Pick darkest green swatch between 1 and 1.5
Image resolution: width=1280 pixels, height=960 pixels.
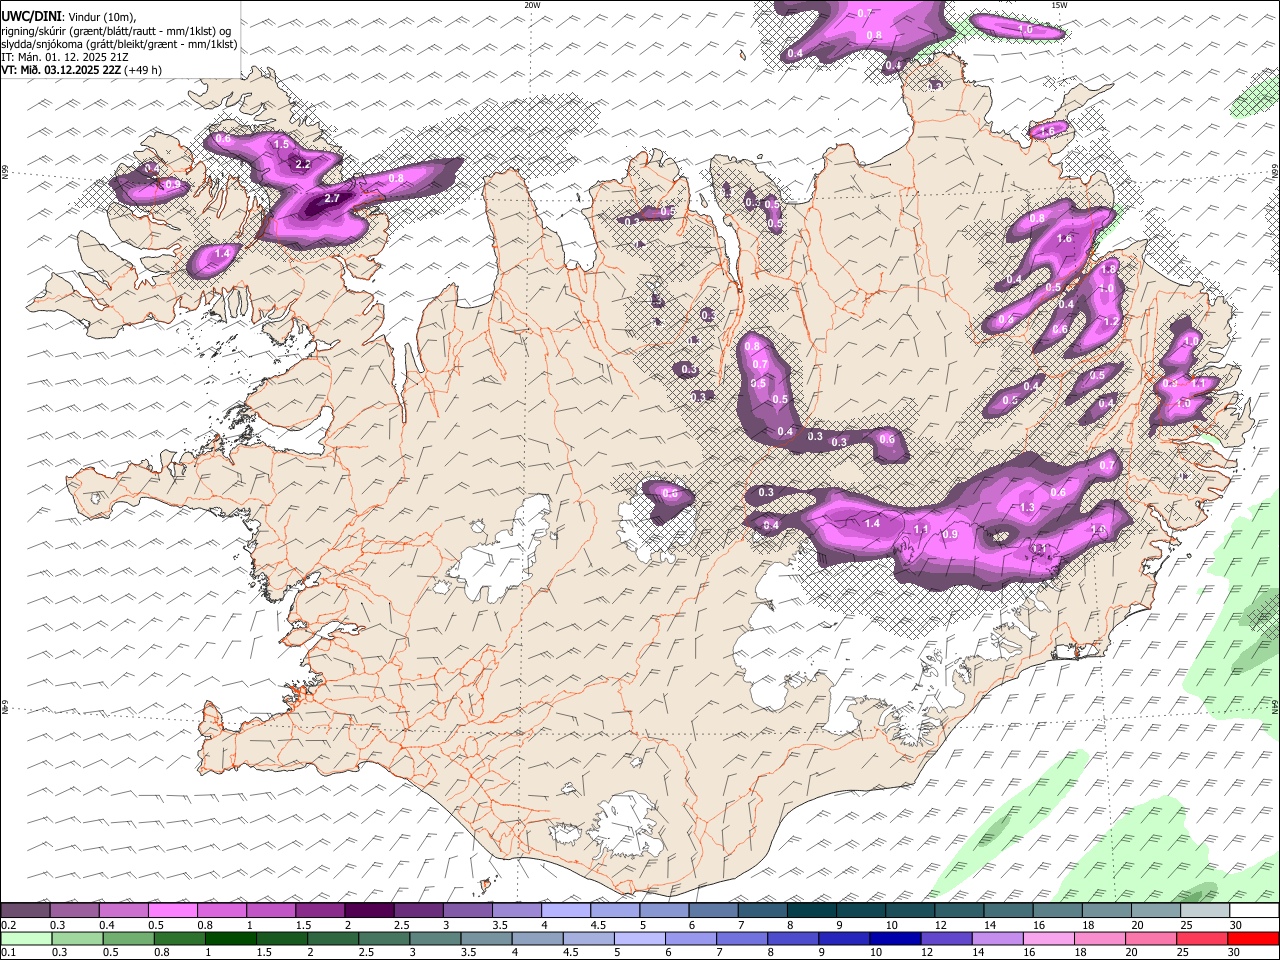pyautogui.click(x=230, y=938)
